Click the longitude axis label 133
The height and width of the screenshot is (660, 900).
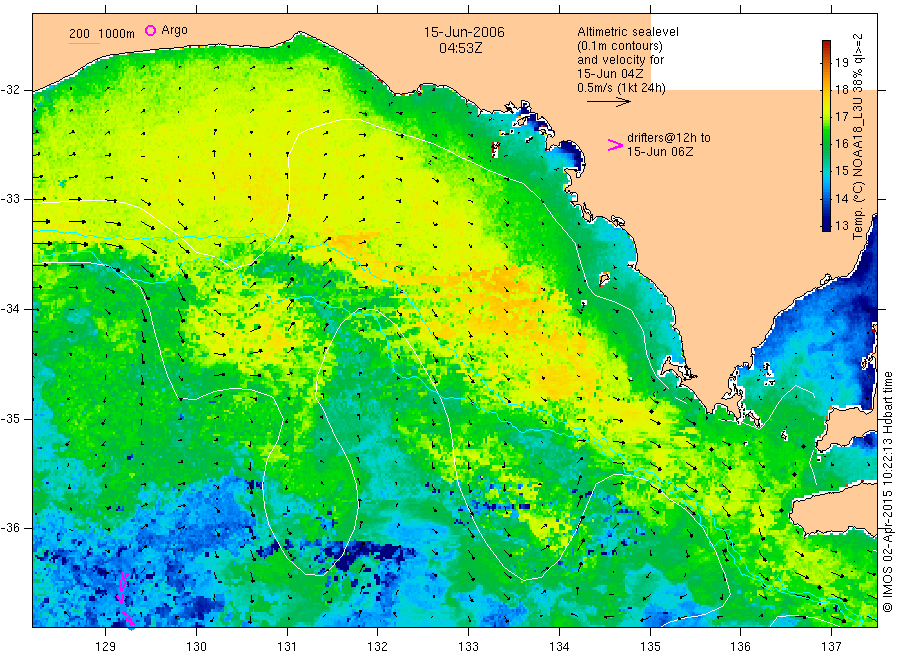pyautogui.click(x=468, y=647)
